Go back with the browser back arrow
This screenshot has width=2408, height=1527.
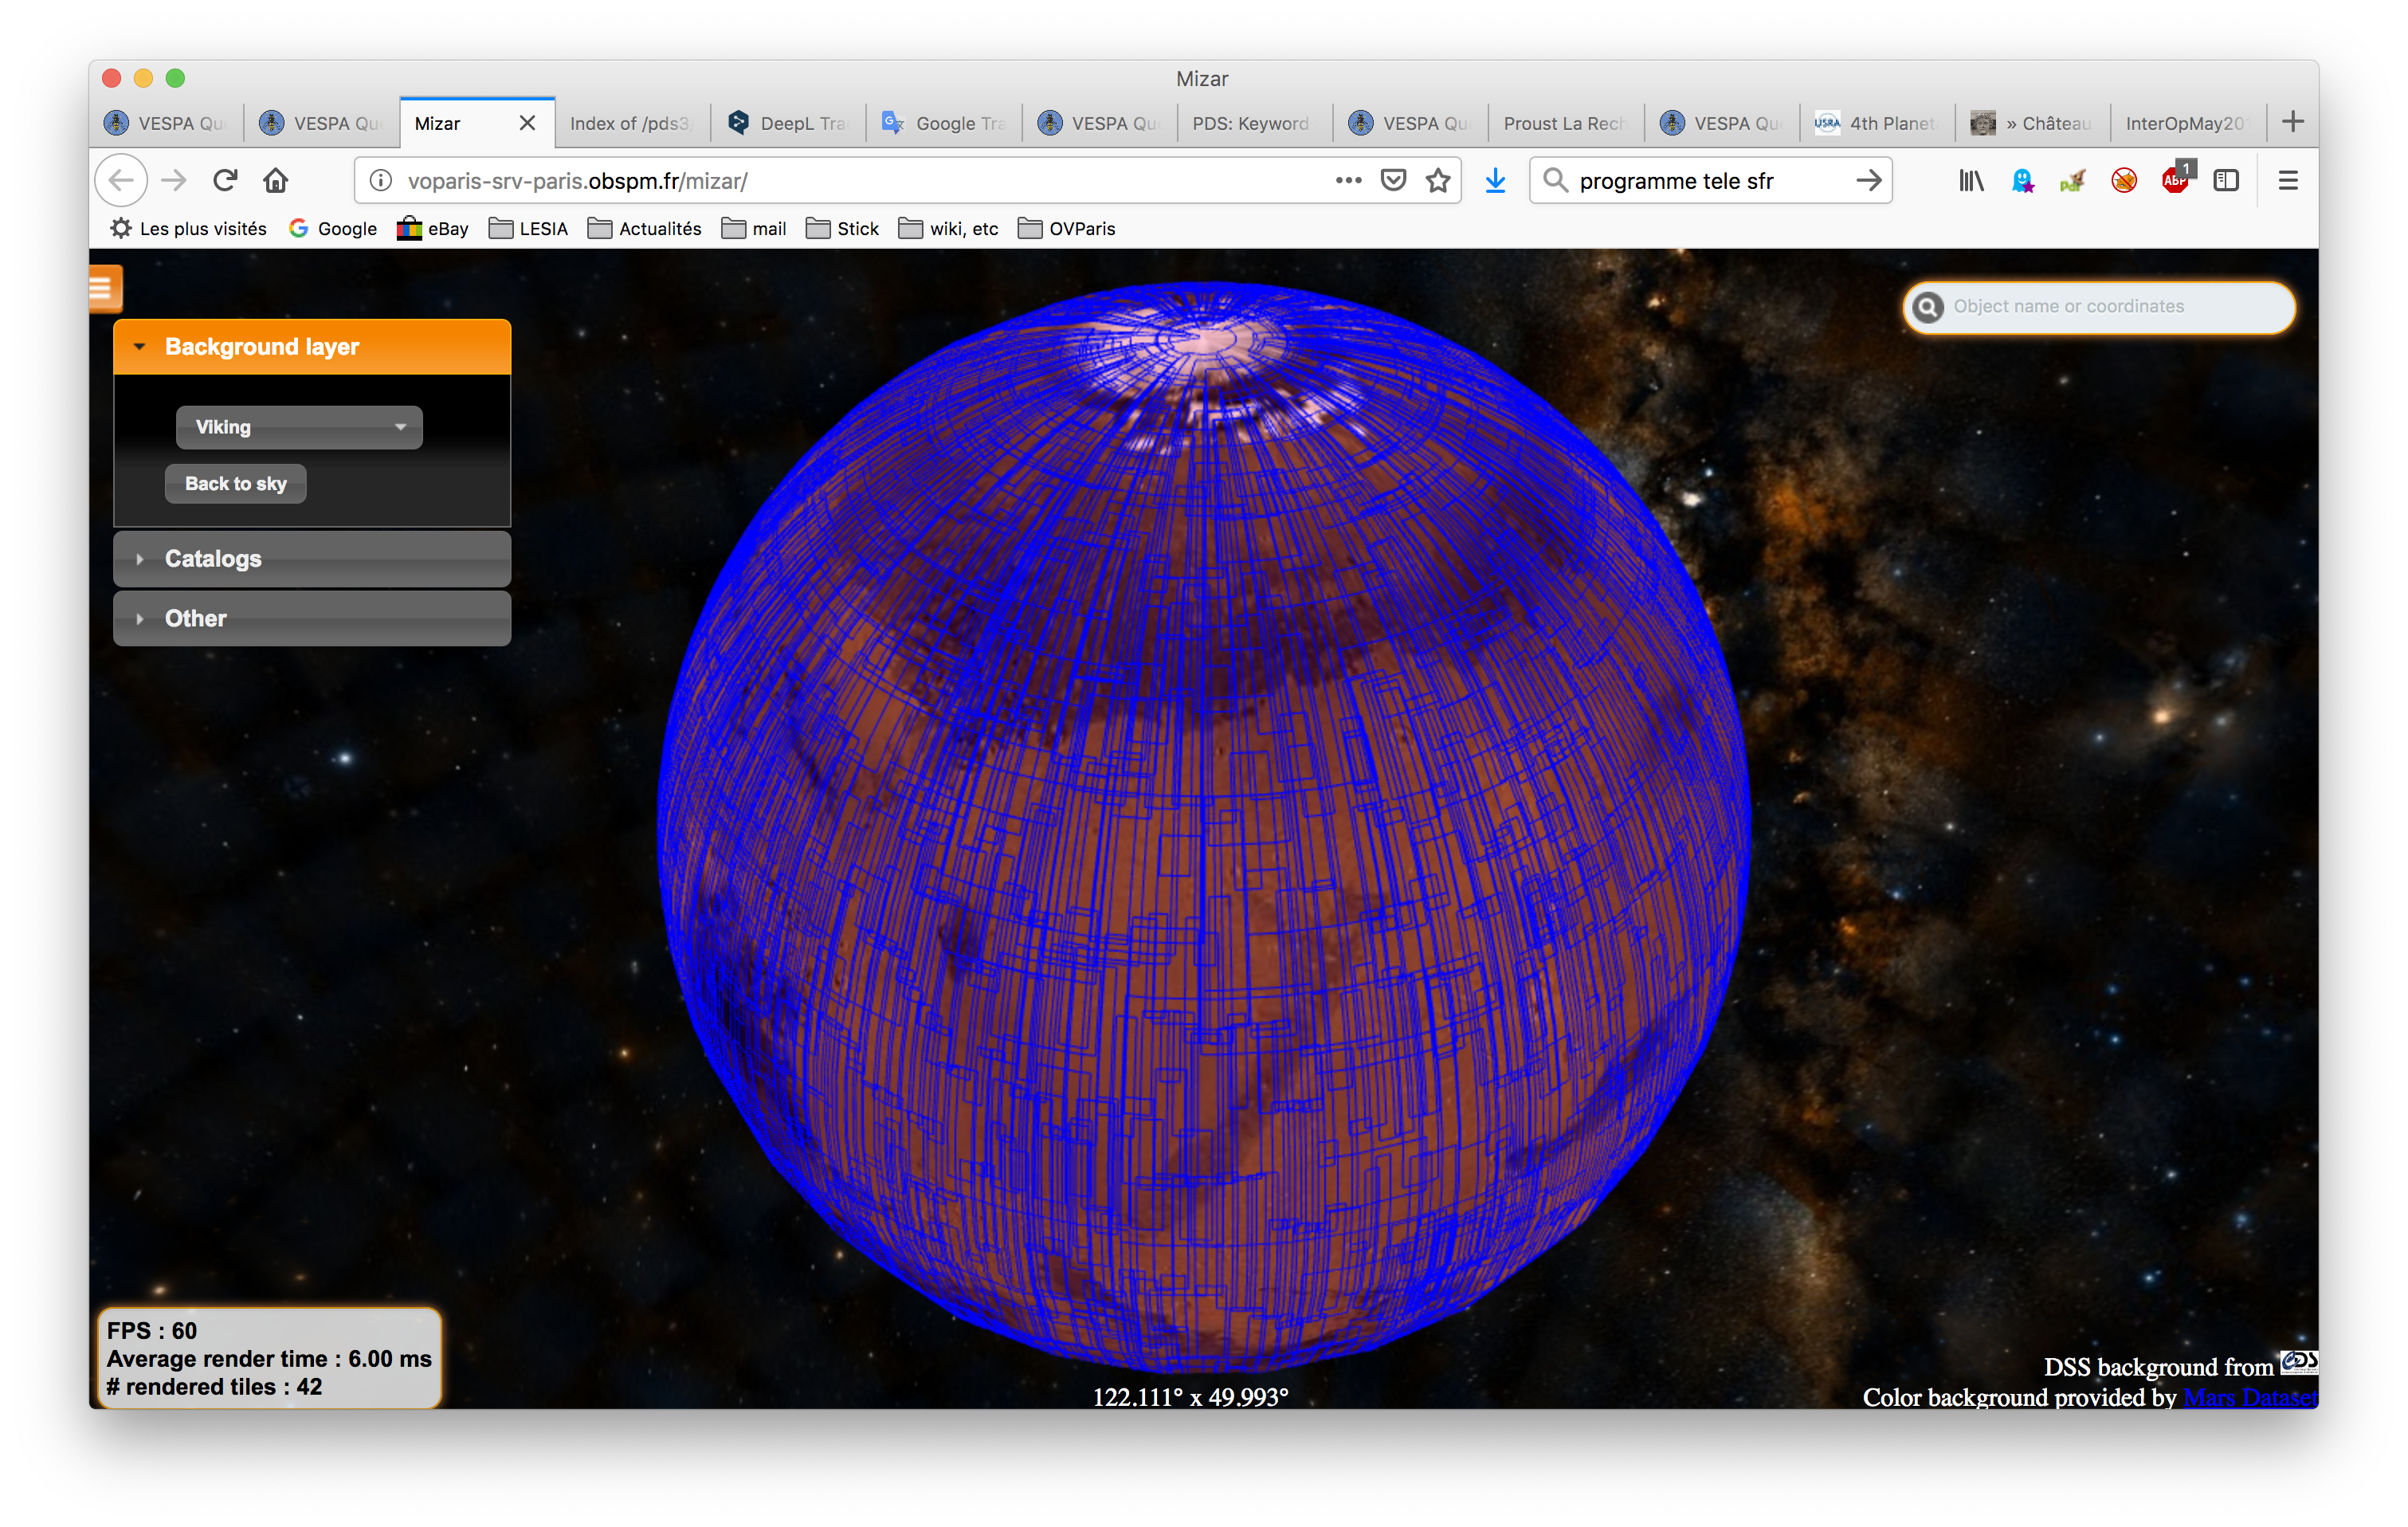tap(121, 181)
